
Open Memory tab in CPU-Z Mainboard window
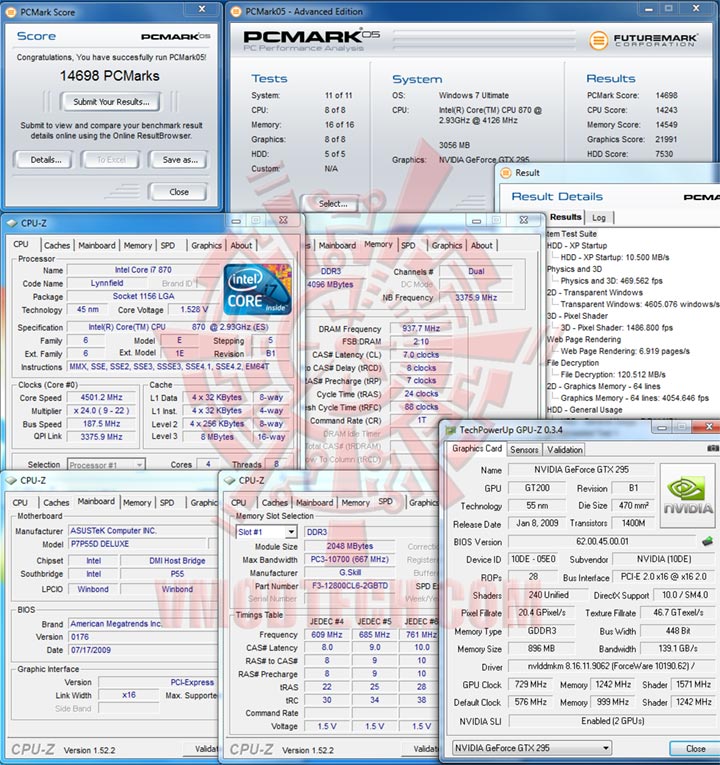(137, 503)
